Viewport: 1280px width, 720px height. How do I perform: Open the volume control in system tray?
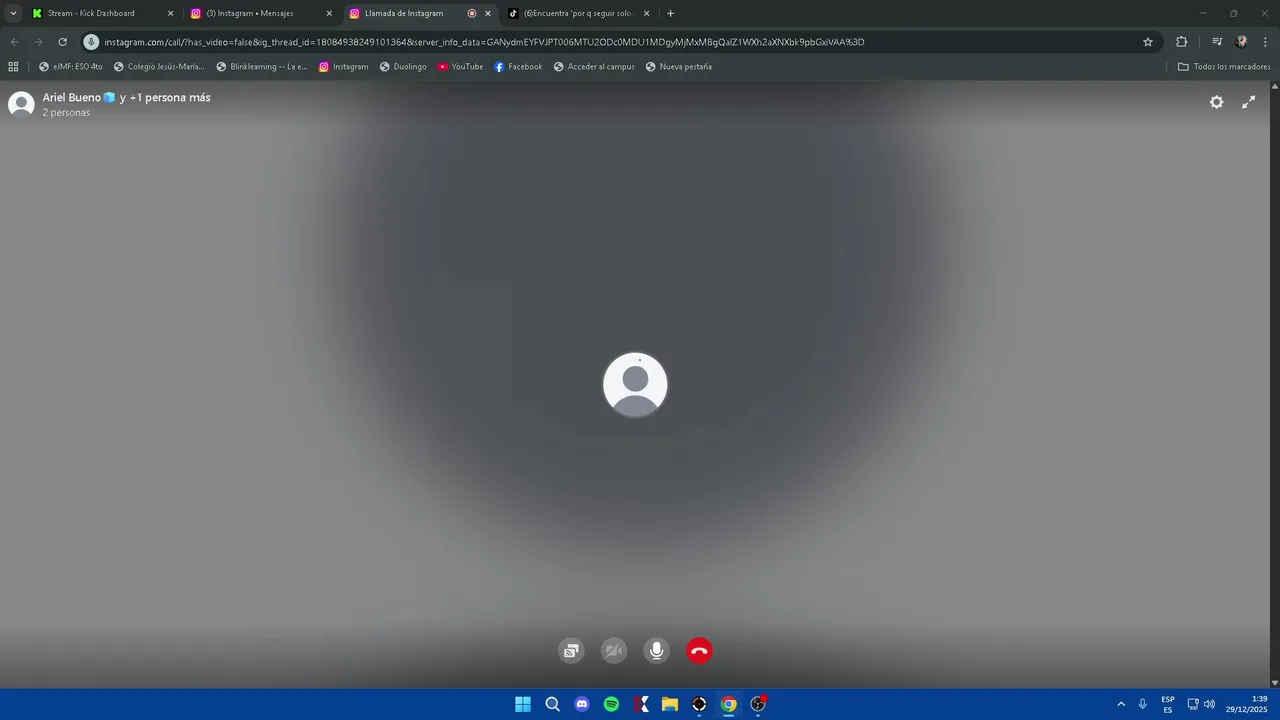[x=1209, y=704]
